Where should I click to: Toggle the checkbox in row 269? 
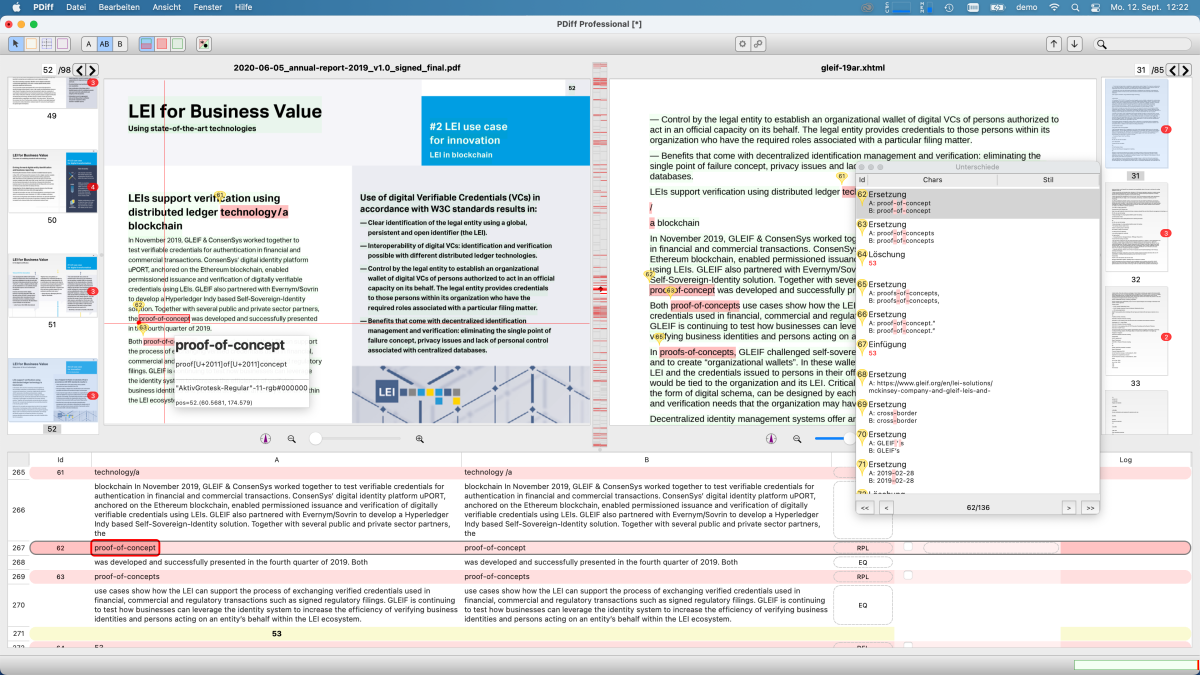pyautogui.click(x=908, y=576)
